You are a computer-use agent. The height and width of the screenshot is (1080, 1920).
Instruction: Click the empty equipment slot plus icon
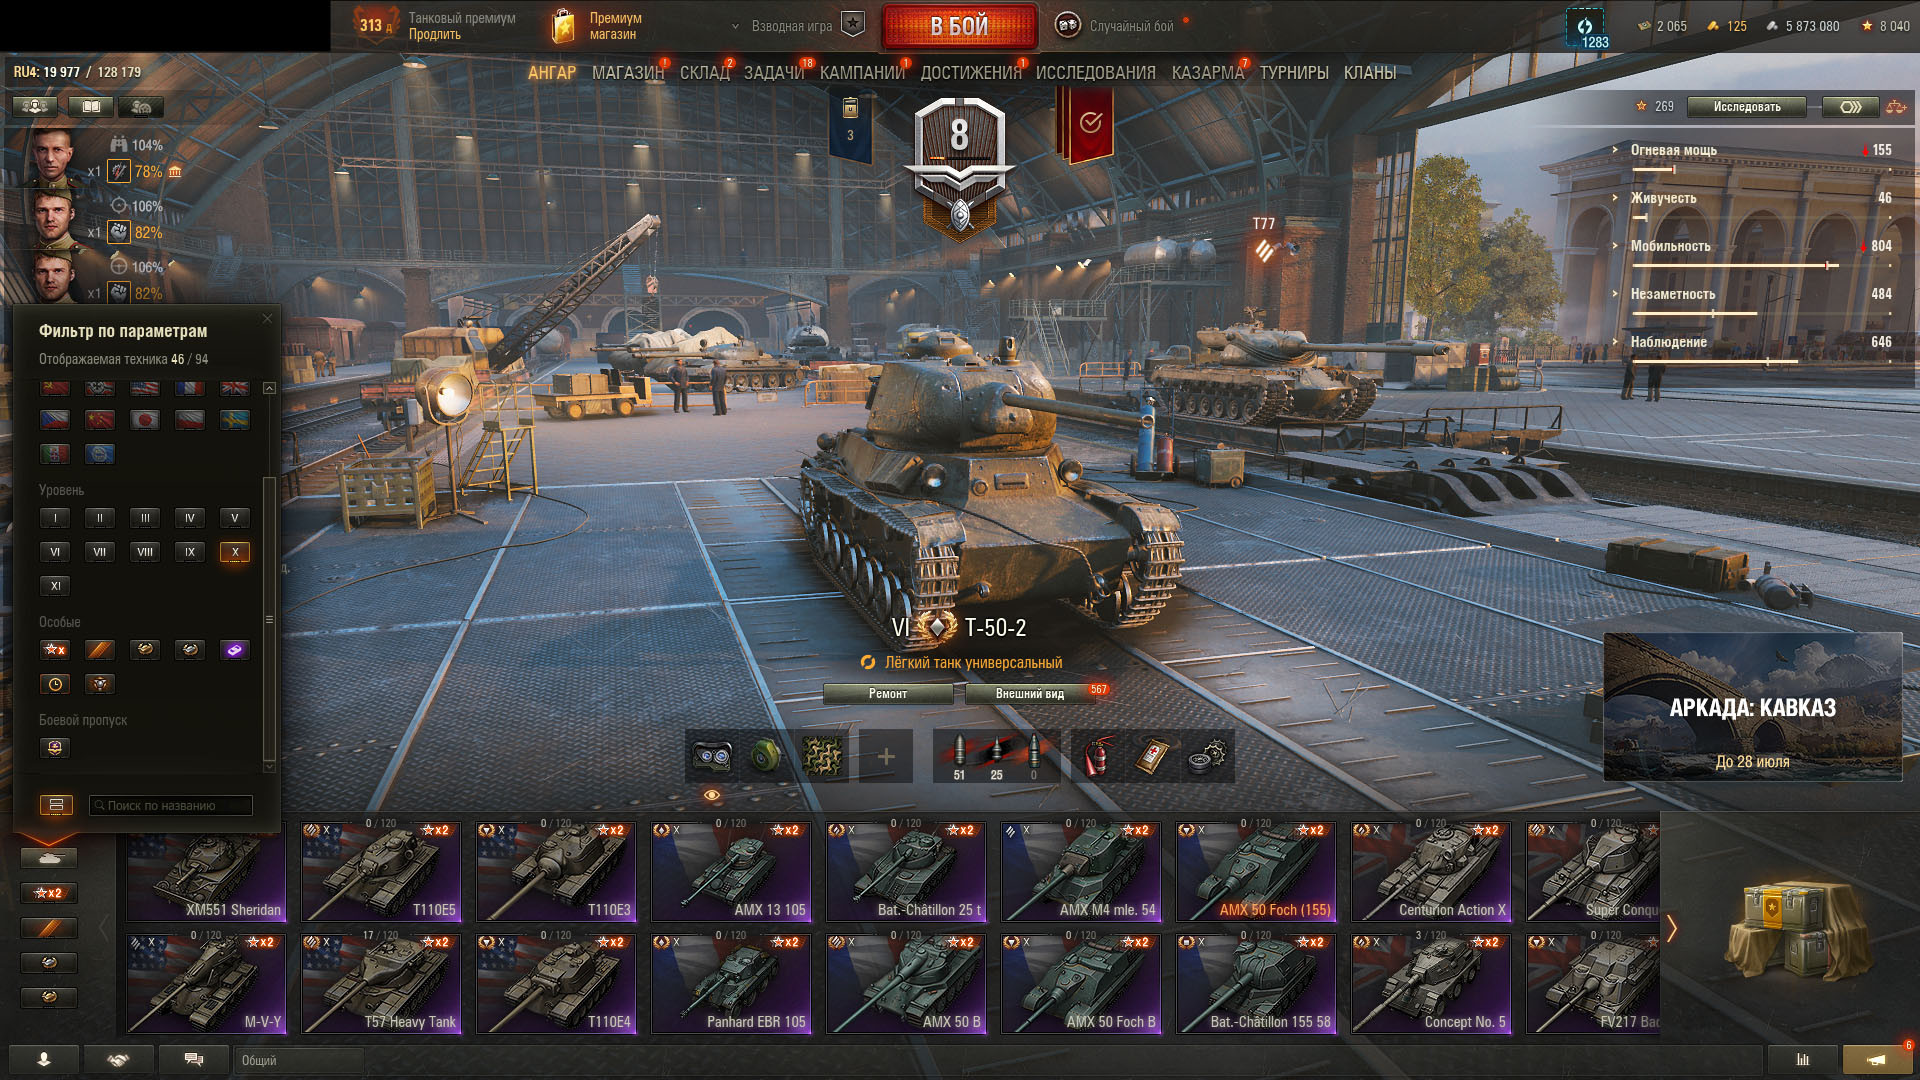886,756
